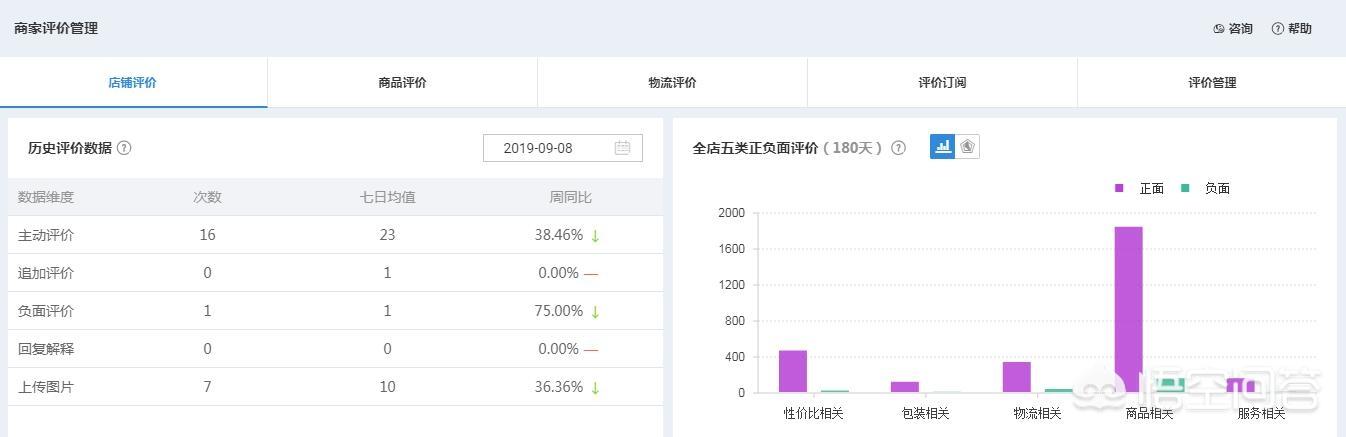The width and height of the screenshot is (1346, 437).
Task: Toggle the 正面 purple legend swatch
Action: point(1120,188)
